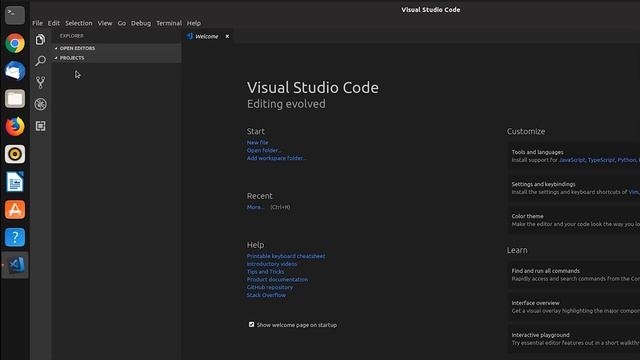
Task: Open the Debug menu
Action: [x=141, y=23]
